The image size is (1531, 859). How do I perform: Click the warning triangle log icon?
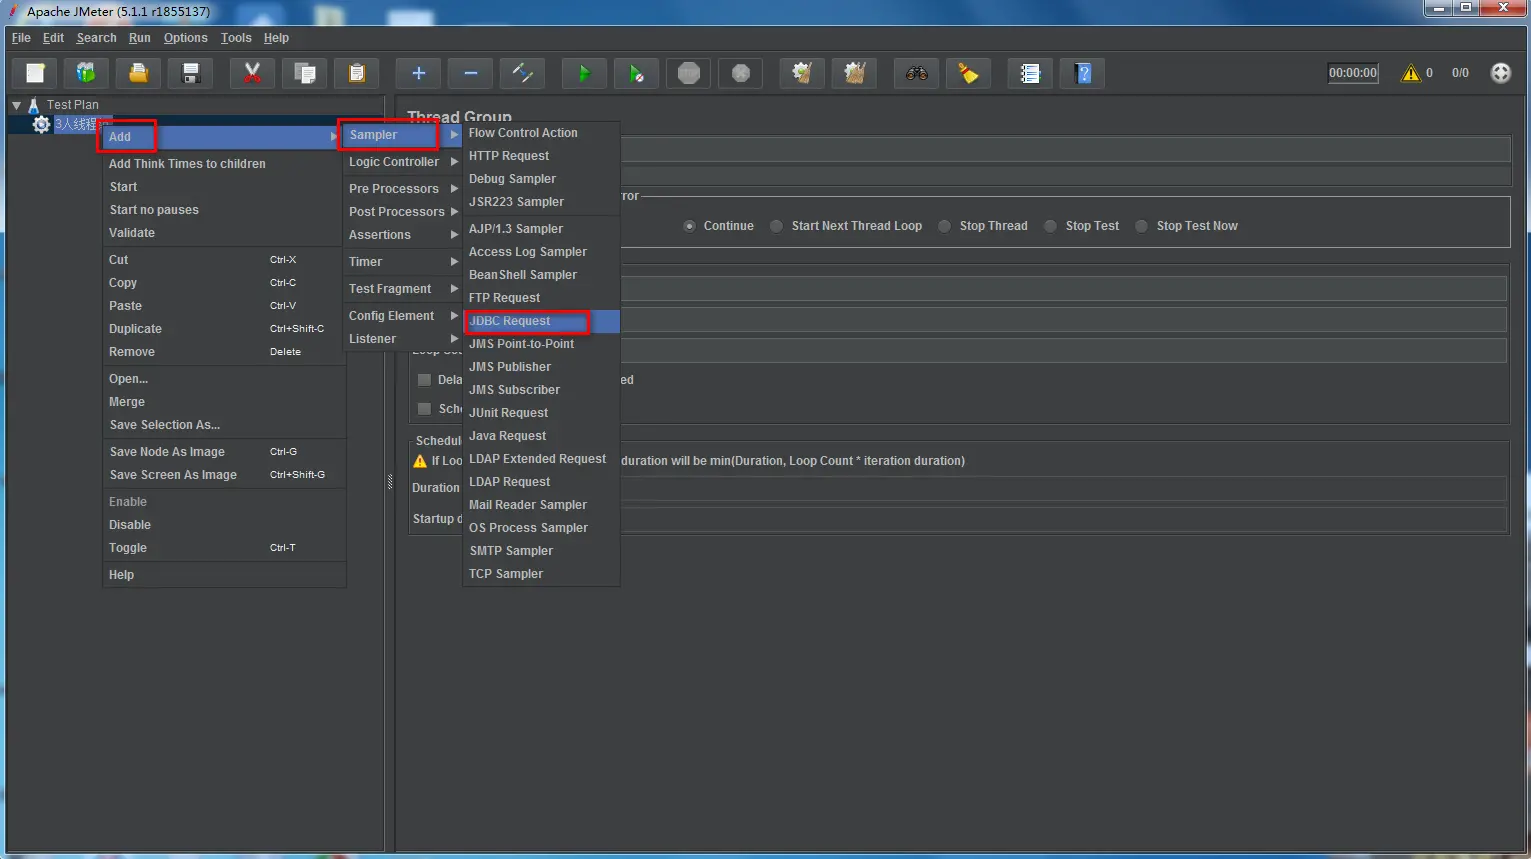(1411, 73)
